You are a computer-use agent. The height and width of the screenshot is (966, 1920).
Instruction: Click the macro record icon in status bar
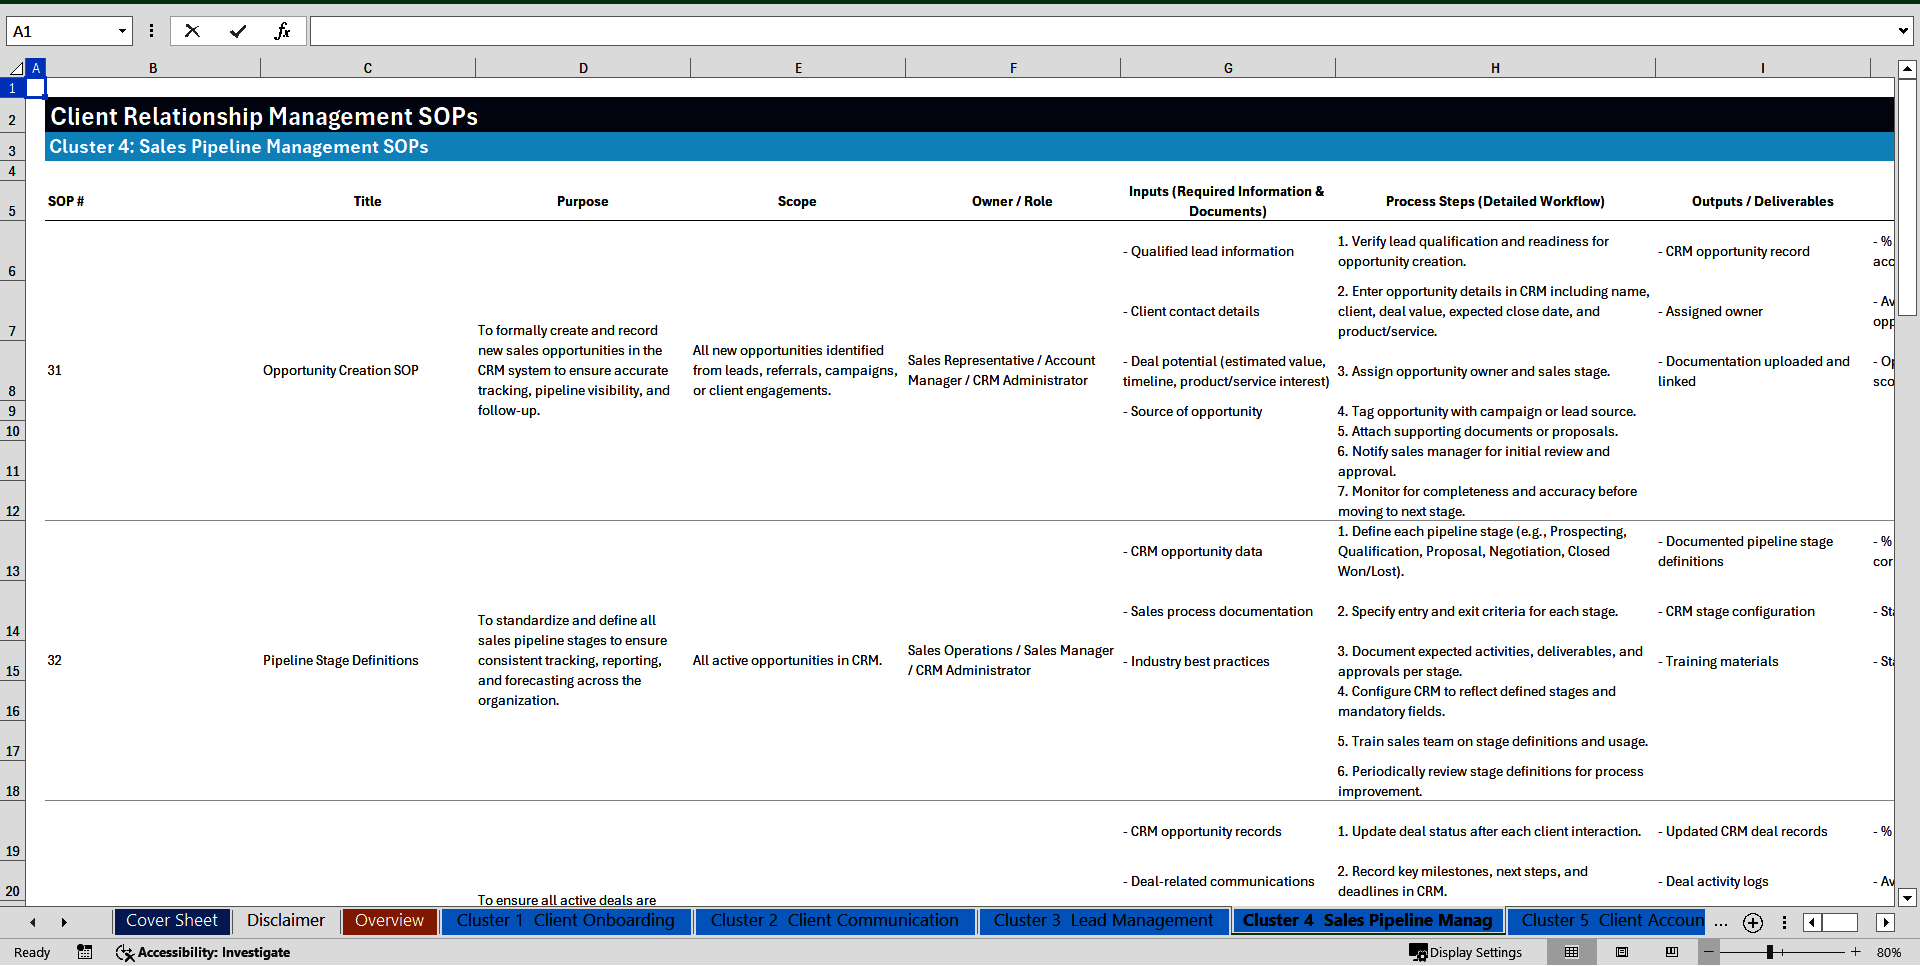(85, 952)
